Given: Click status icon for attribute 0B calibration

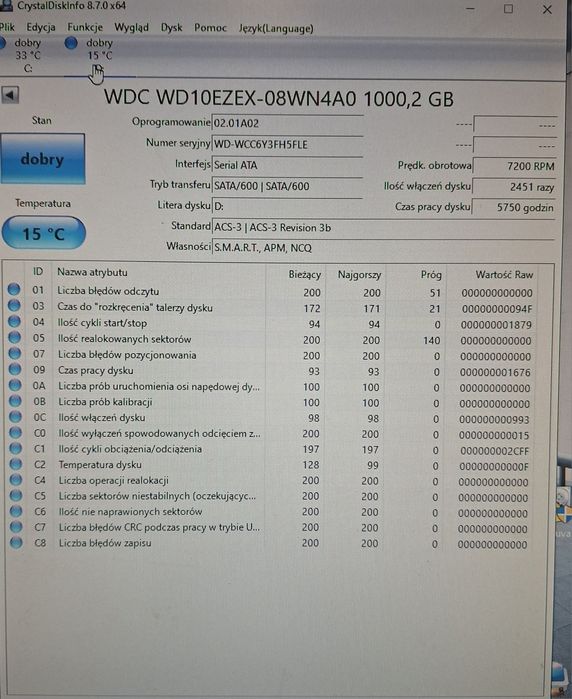Looking at the screenshot, I should (x=15, y=401).
